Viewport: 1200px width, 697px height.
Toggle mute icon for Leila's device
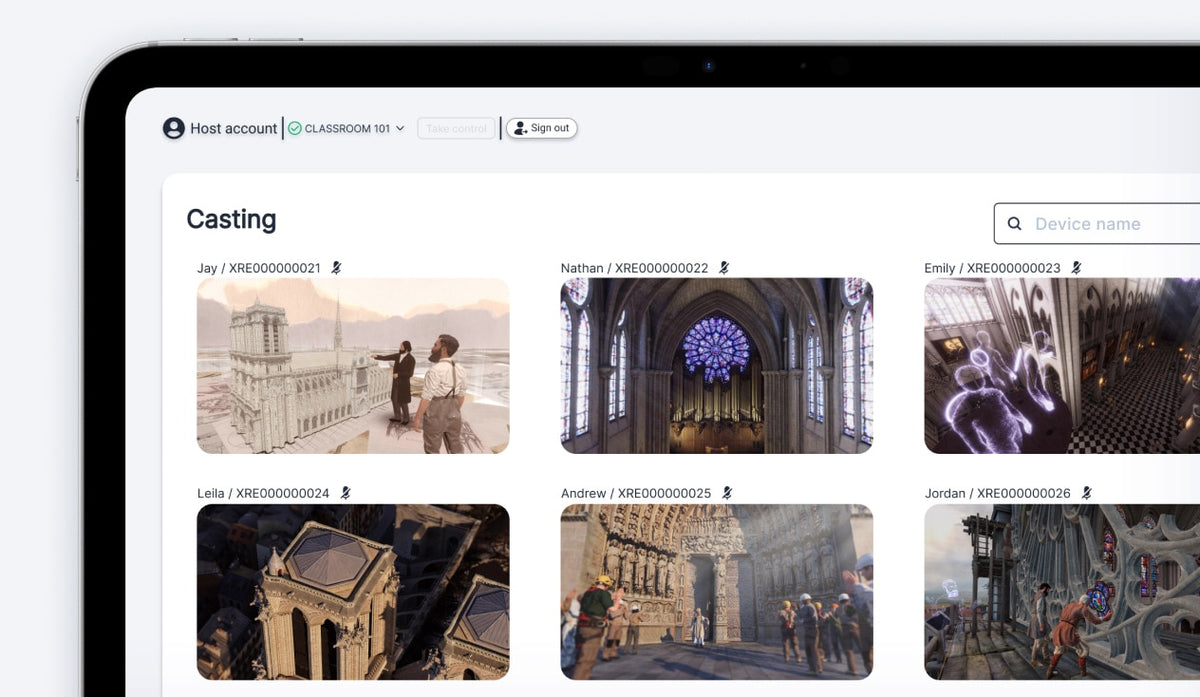[346, 493]
